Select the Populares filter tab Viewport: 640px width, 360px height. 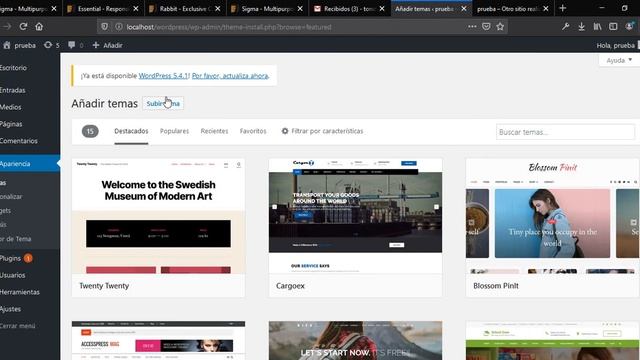[174, 131]
